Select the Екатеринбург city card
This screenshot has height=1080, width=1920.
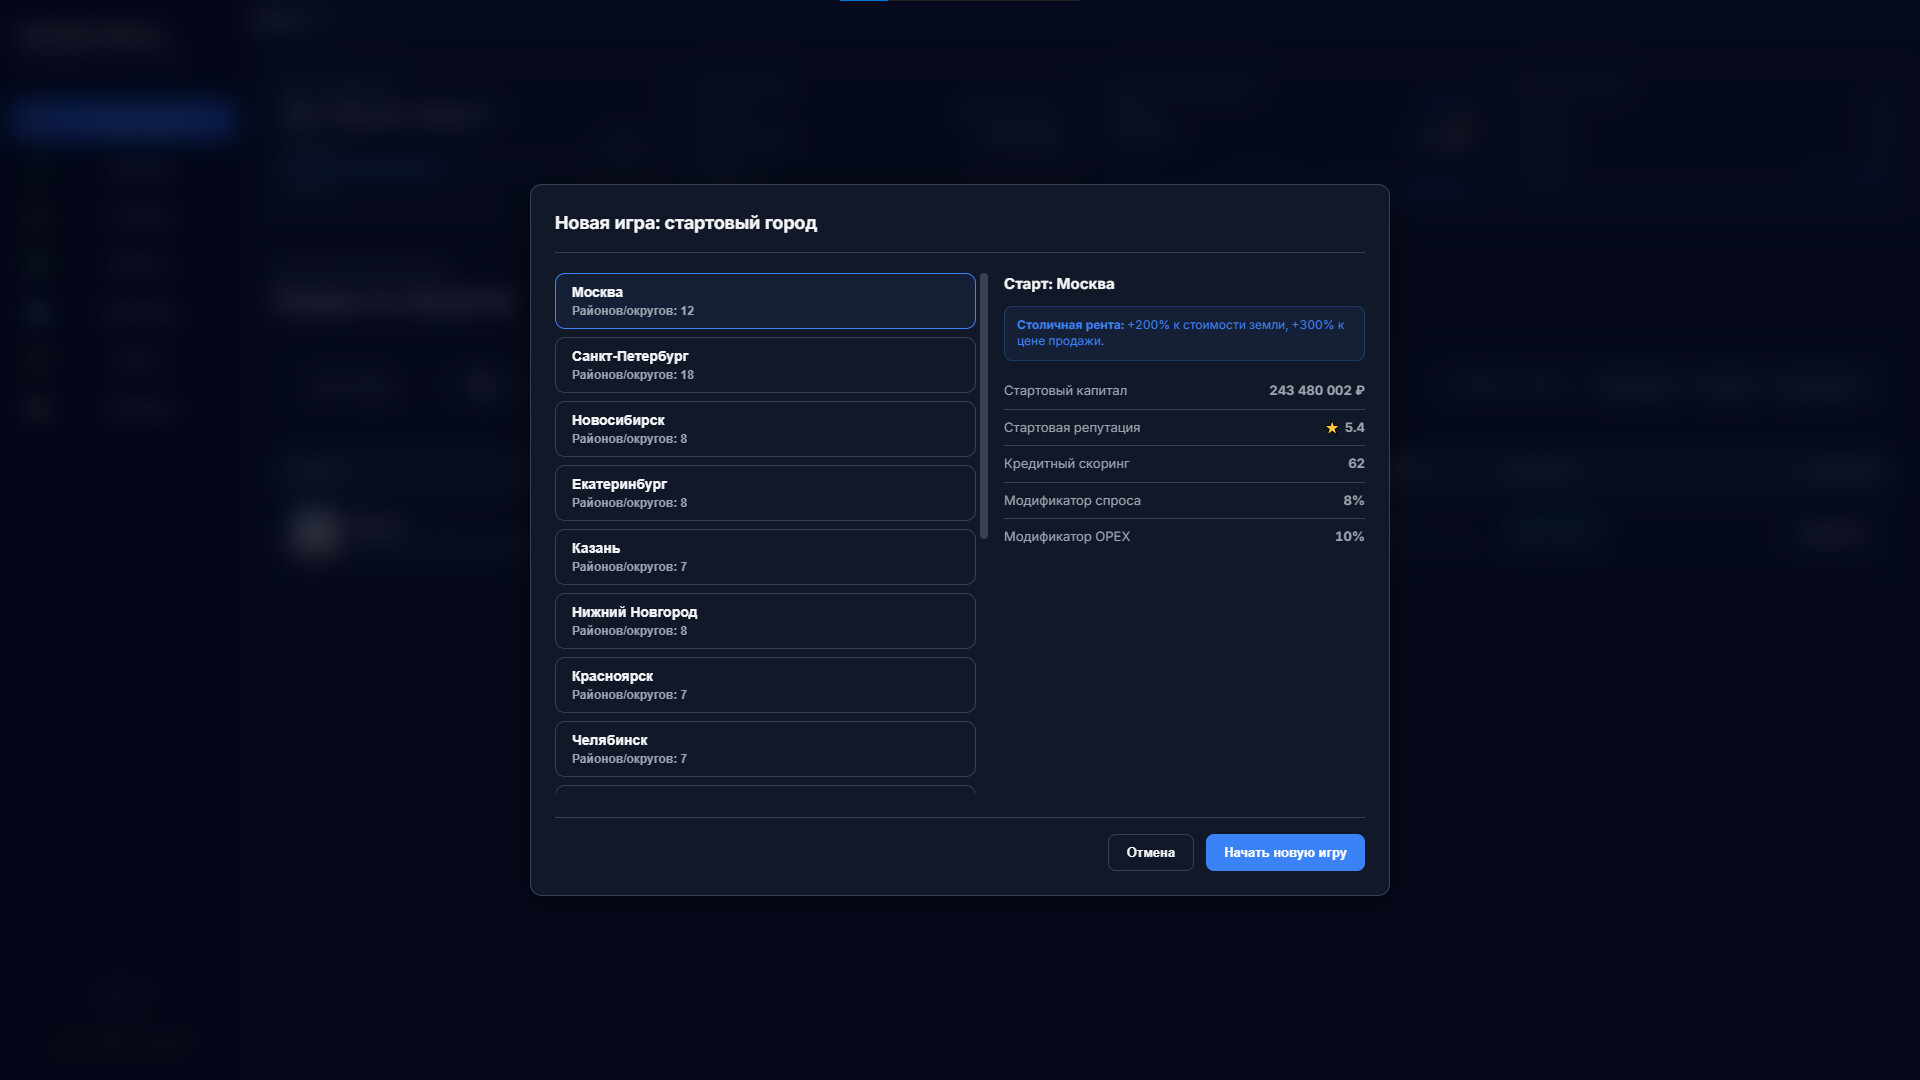click(765, 493)
